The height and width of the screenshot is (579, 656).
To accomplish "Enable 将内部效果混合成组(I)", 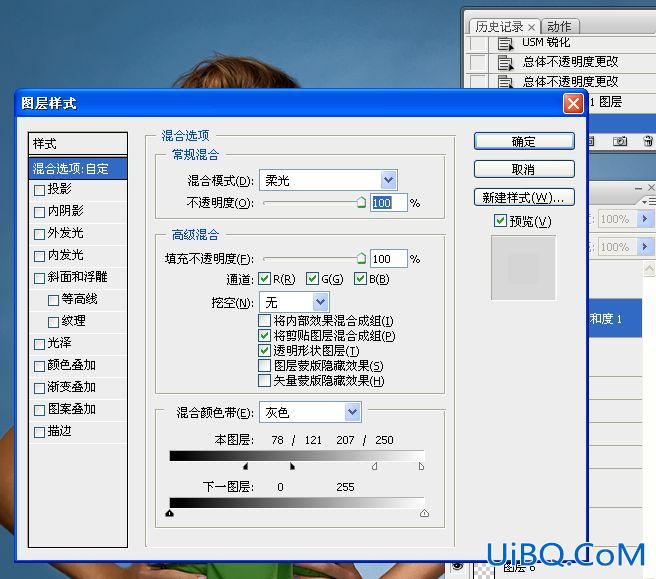I will [x=264, y=320].
